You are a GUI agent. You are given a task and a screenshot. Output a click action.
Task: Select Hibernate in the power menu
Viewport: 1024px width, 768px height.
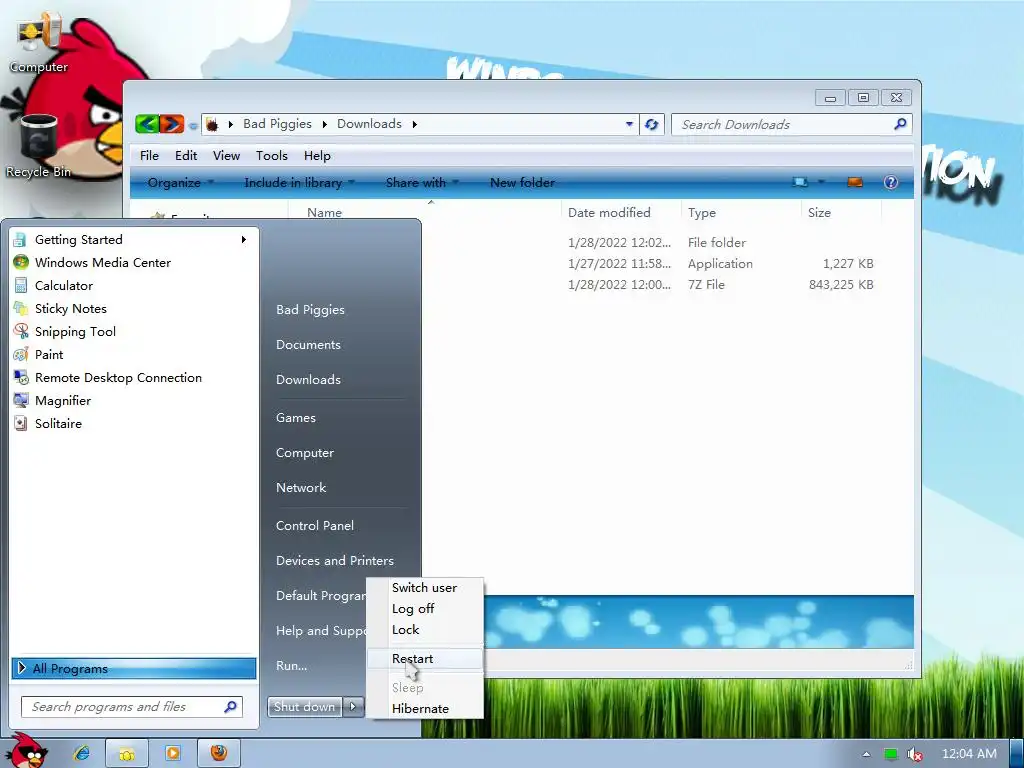coord(424,709)
